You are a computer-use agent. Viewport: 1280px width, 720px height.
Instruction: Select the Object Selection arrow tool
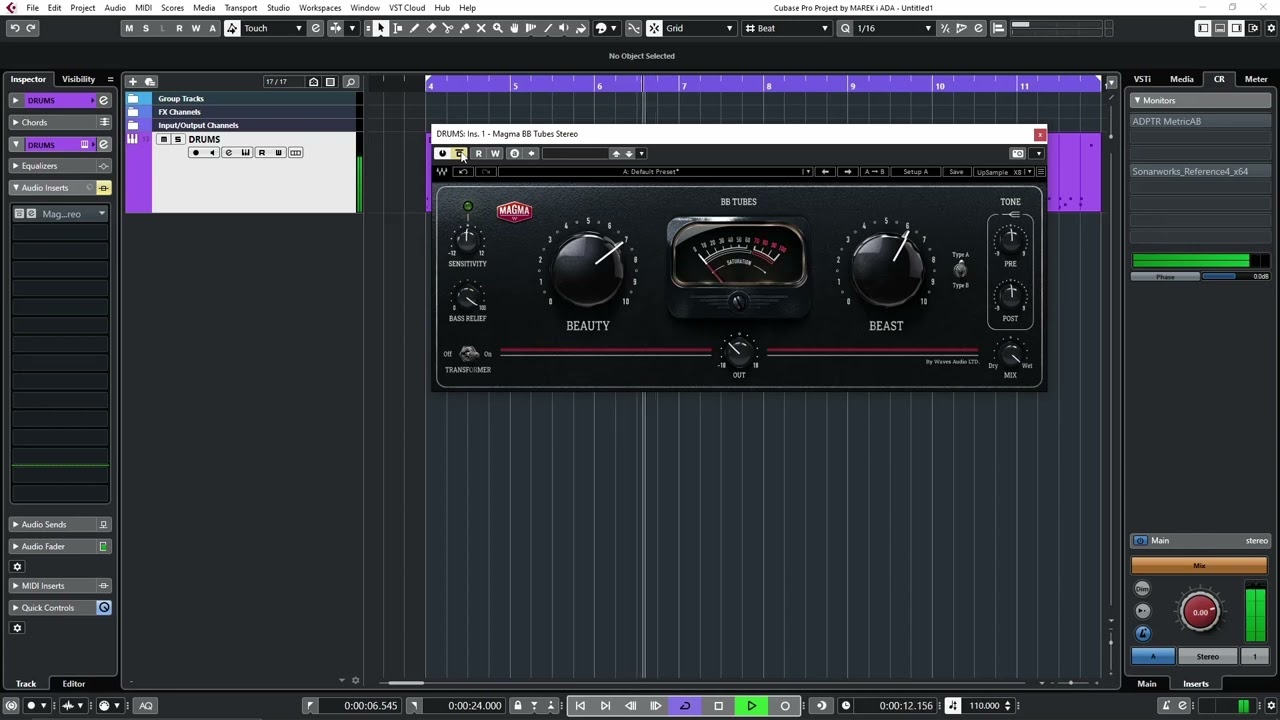pos(381,28)
